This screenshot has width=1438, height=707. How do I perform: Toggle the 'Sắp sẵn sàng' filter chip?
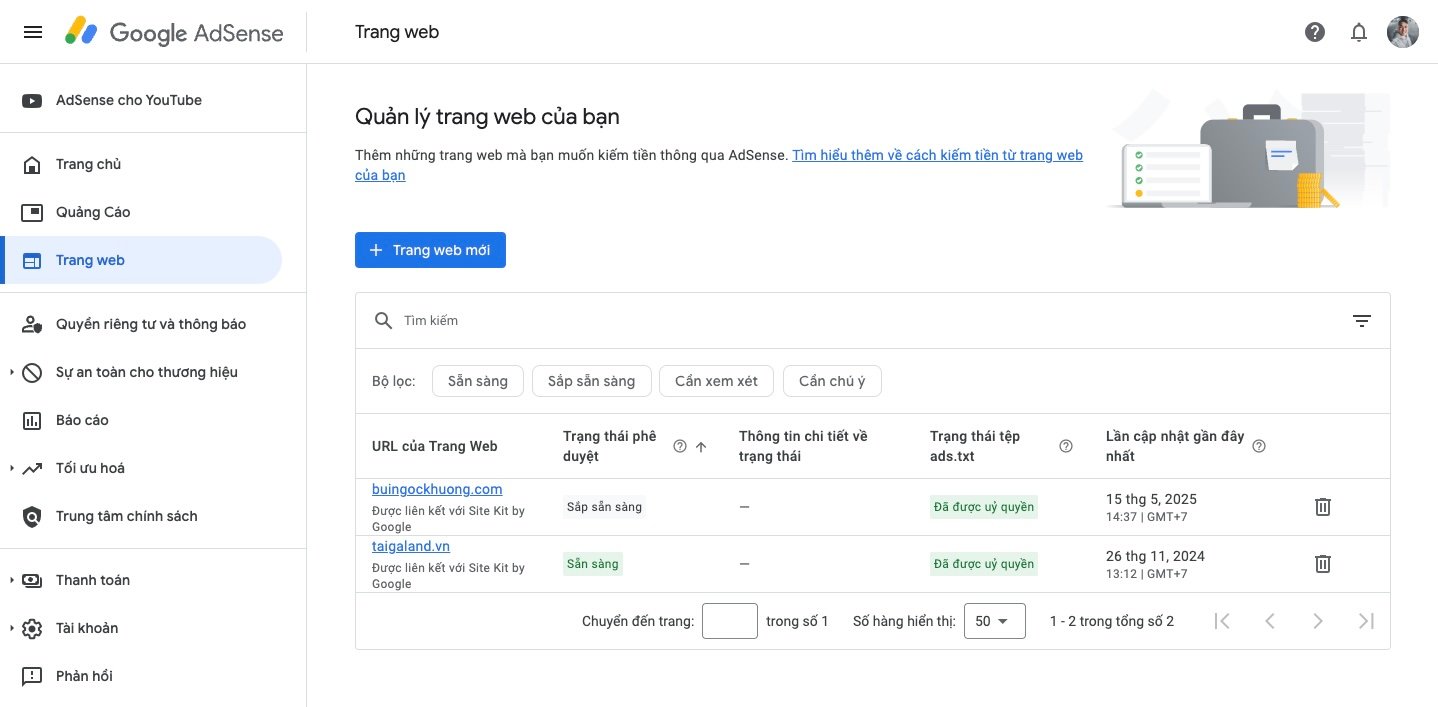point(591,381)
